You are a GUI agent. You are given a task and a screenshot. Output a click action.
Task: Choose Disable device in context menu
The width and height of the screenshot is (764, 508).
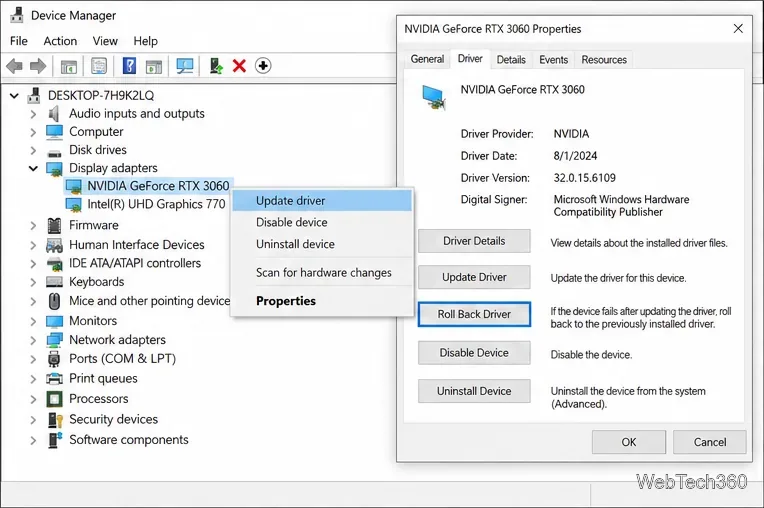tap(322, 223)
